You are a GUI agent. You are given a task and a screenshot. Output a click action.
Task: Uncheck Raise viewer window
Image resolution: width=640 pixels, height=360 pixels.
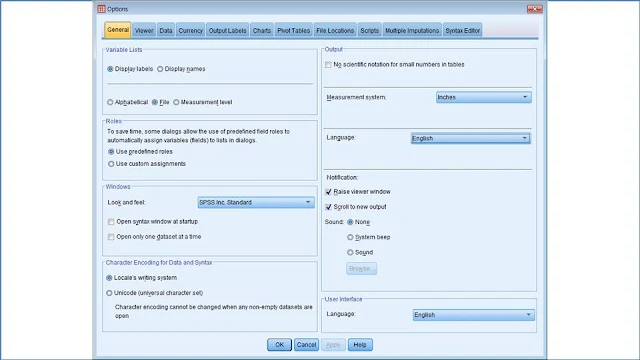[328, 191]
